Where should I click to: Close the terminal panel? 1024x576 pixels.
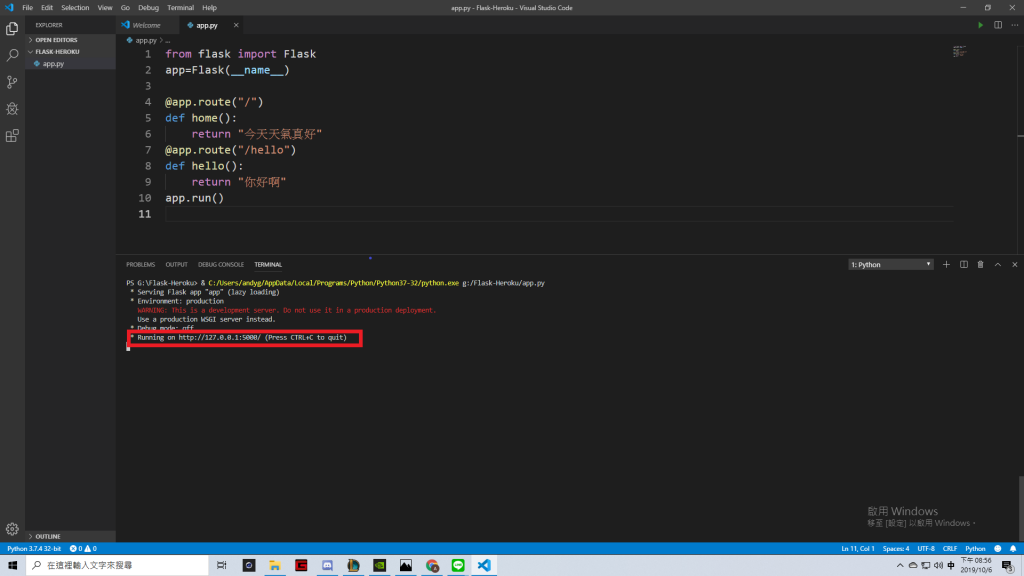tap(1014, 264)
